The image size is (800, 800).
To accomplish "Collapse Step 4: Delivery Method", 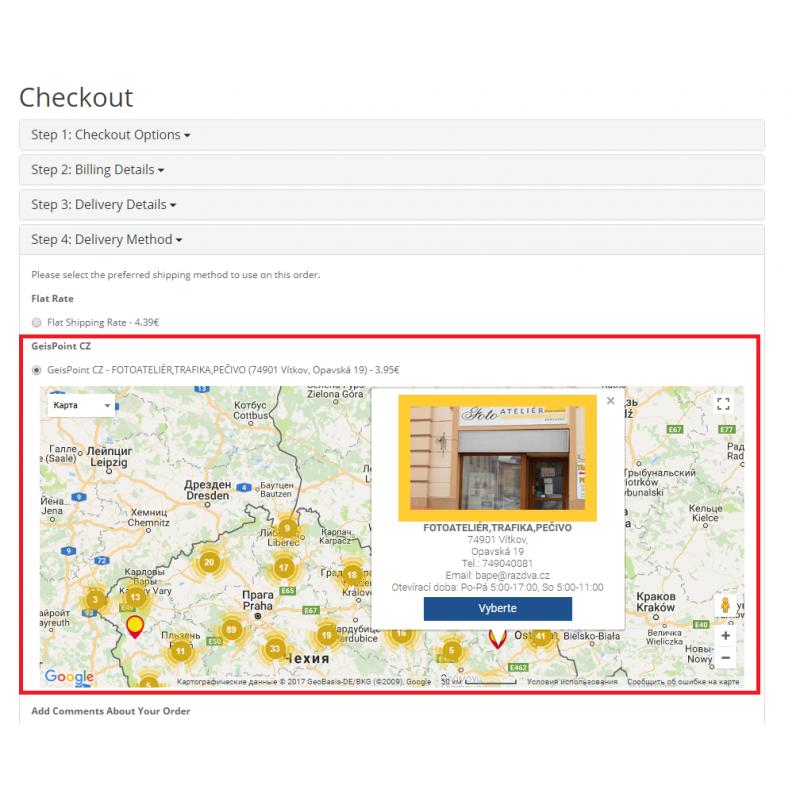I will tap(106, 240).
